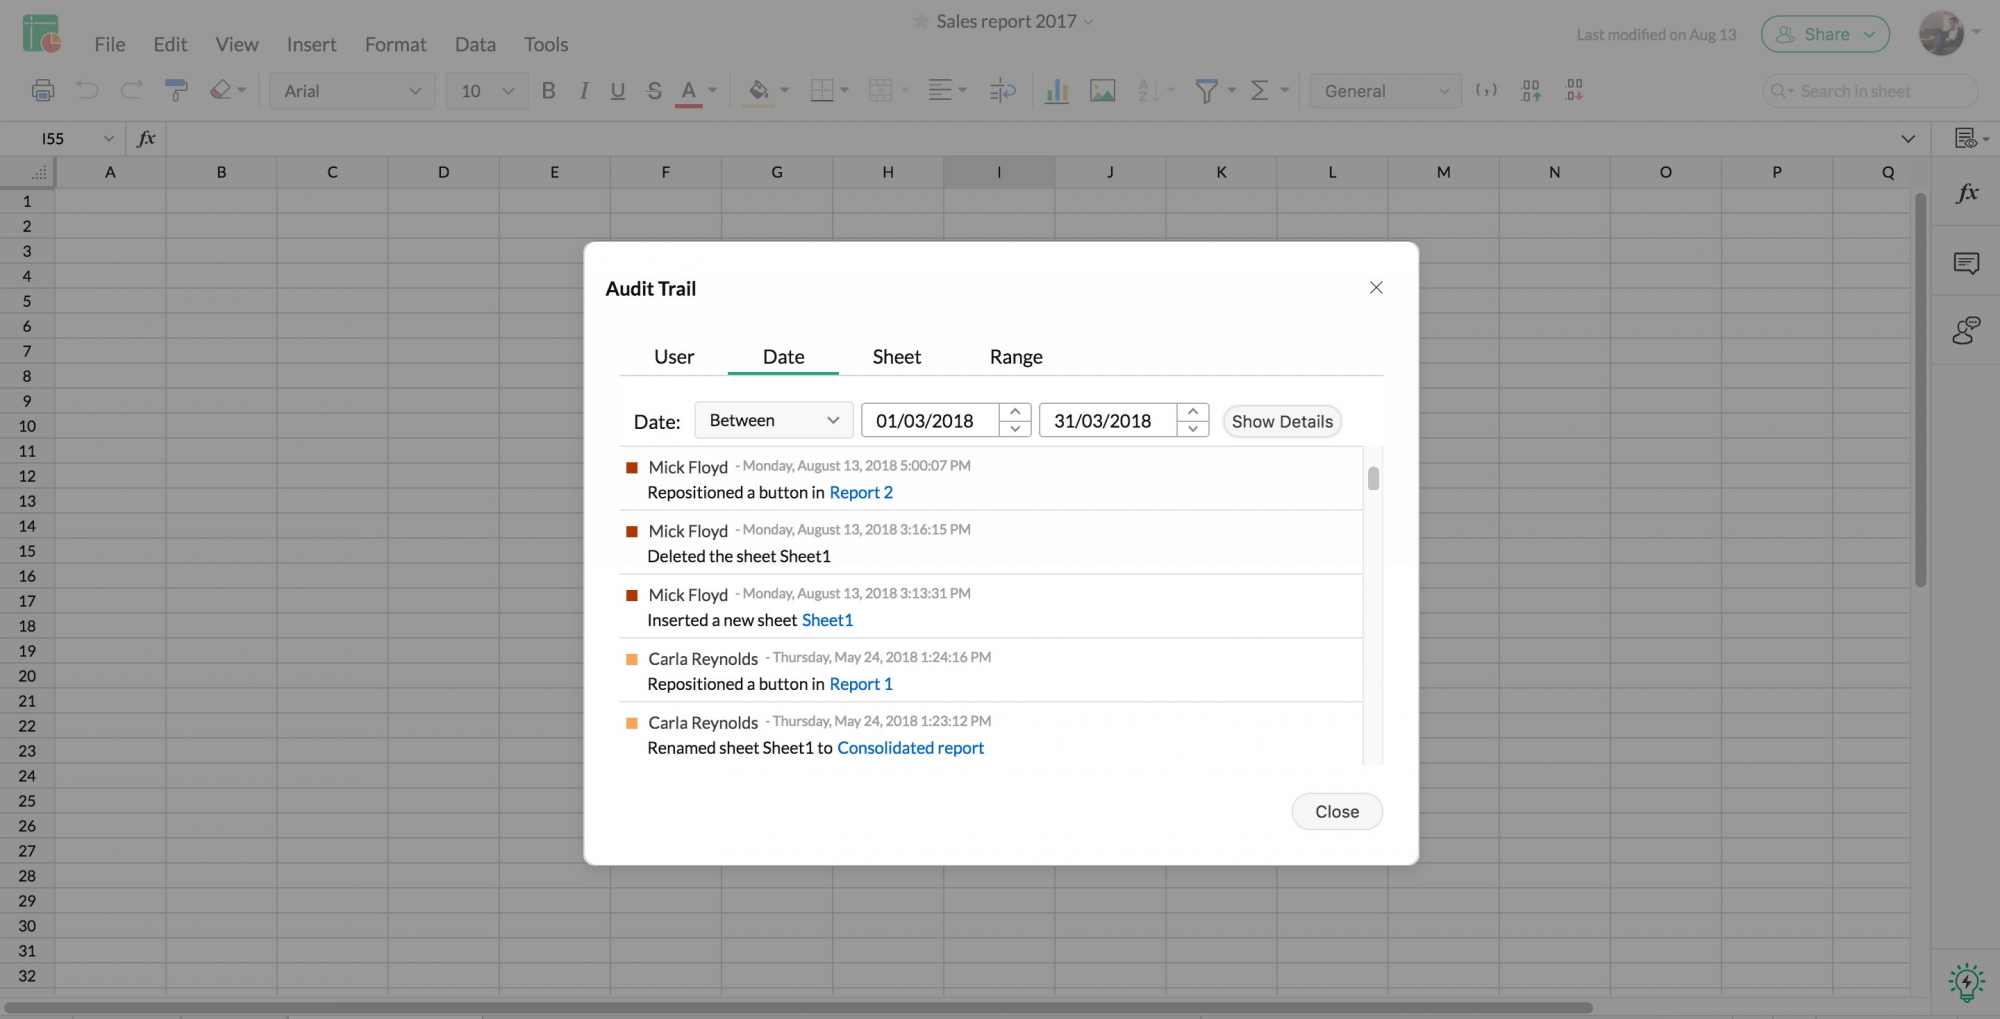Open the Arial font dropdown
2000x1019 pixels.
pos(352,91)
